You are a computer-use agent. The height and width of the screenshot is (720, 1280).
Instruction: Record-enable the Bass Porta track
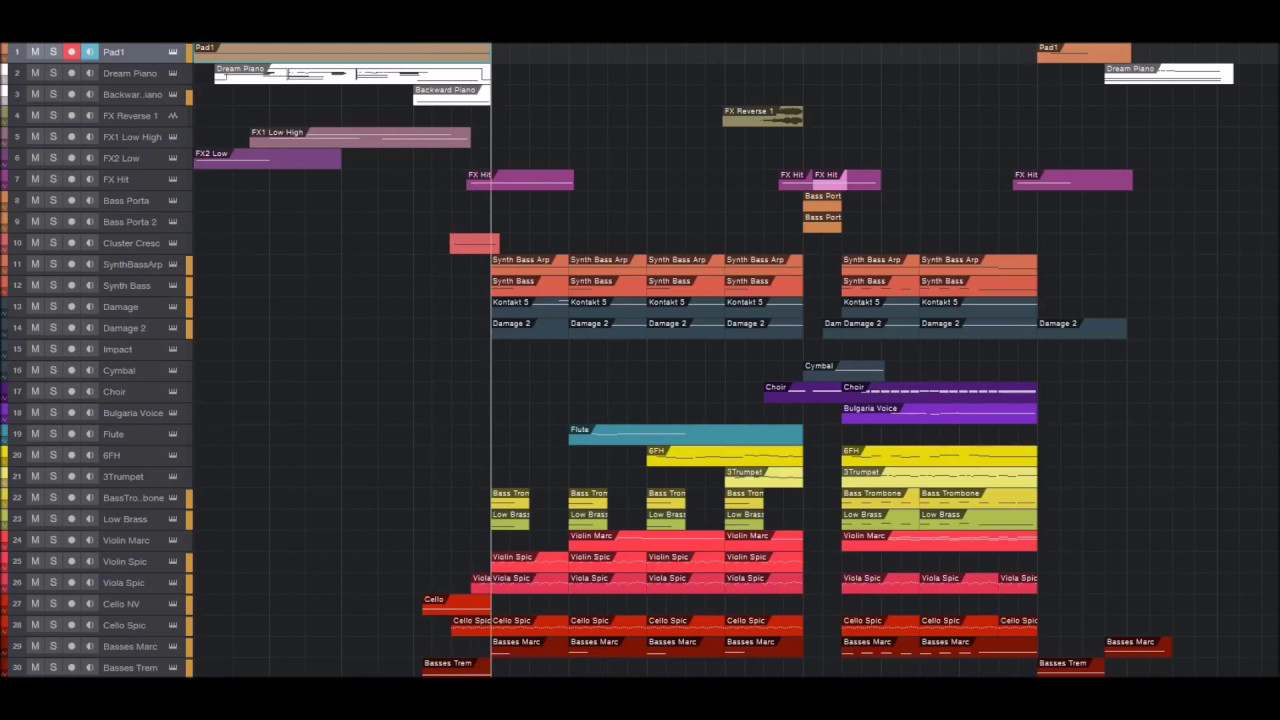click(71, 201)
